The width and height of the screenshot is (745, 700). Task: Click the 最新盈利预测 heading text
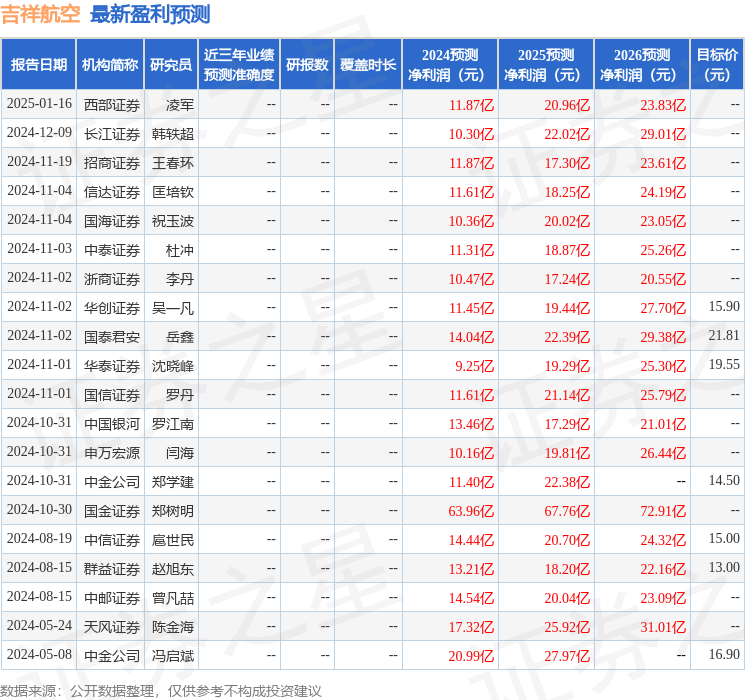click(150, 14)
